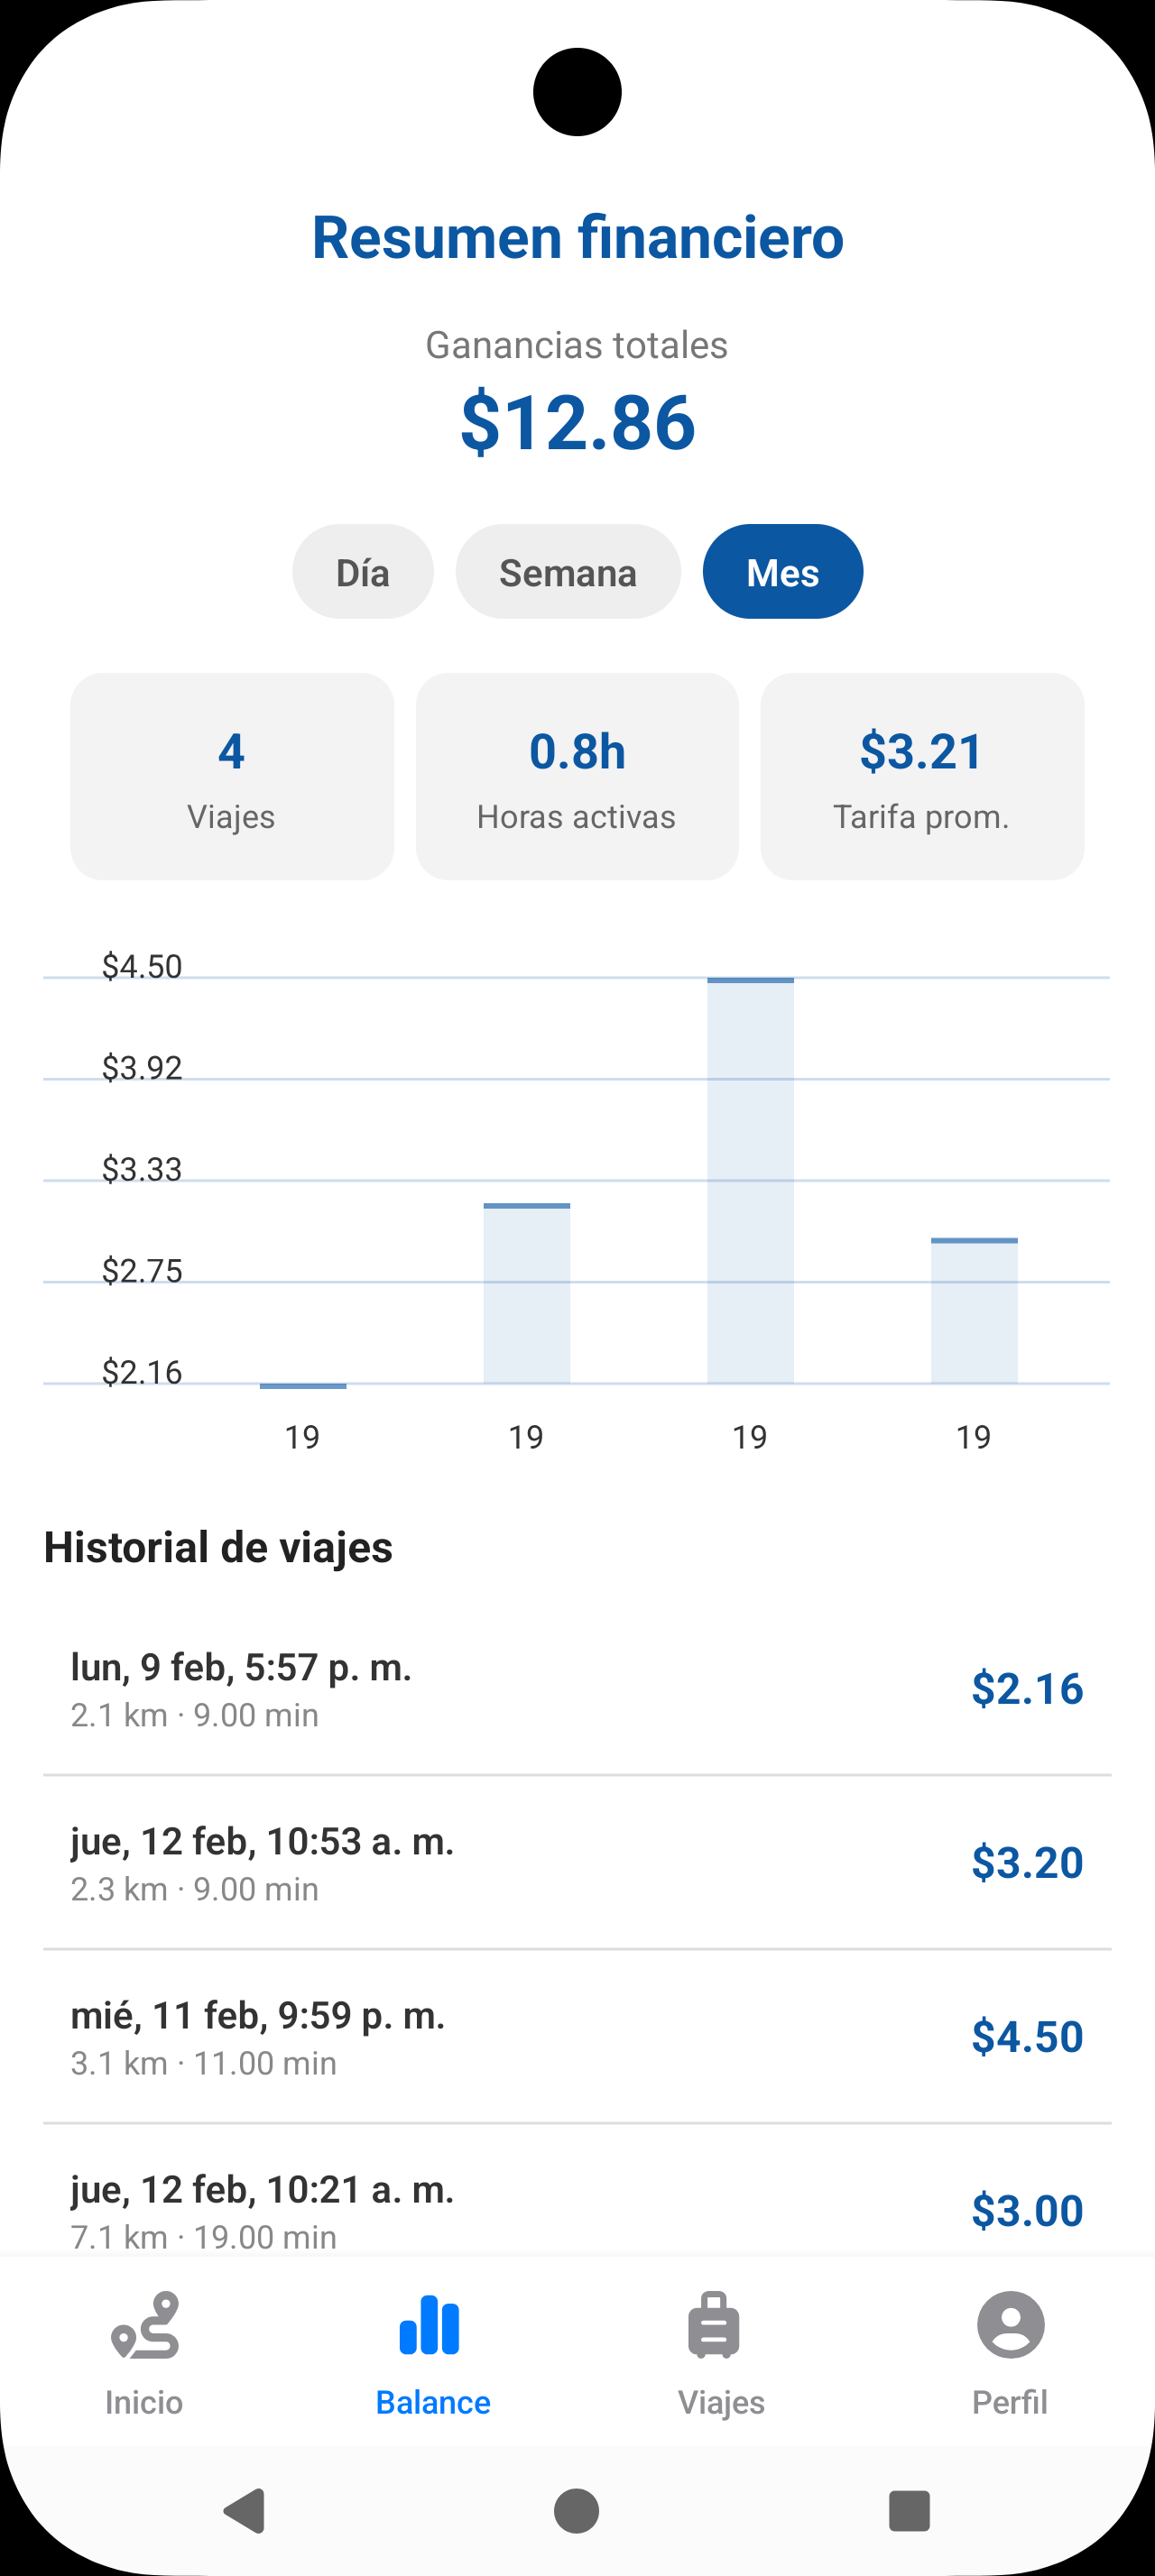Open the lun, 9 feb trip entry
This screenshot has height=2576, width=1155.
[577, 1688]
